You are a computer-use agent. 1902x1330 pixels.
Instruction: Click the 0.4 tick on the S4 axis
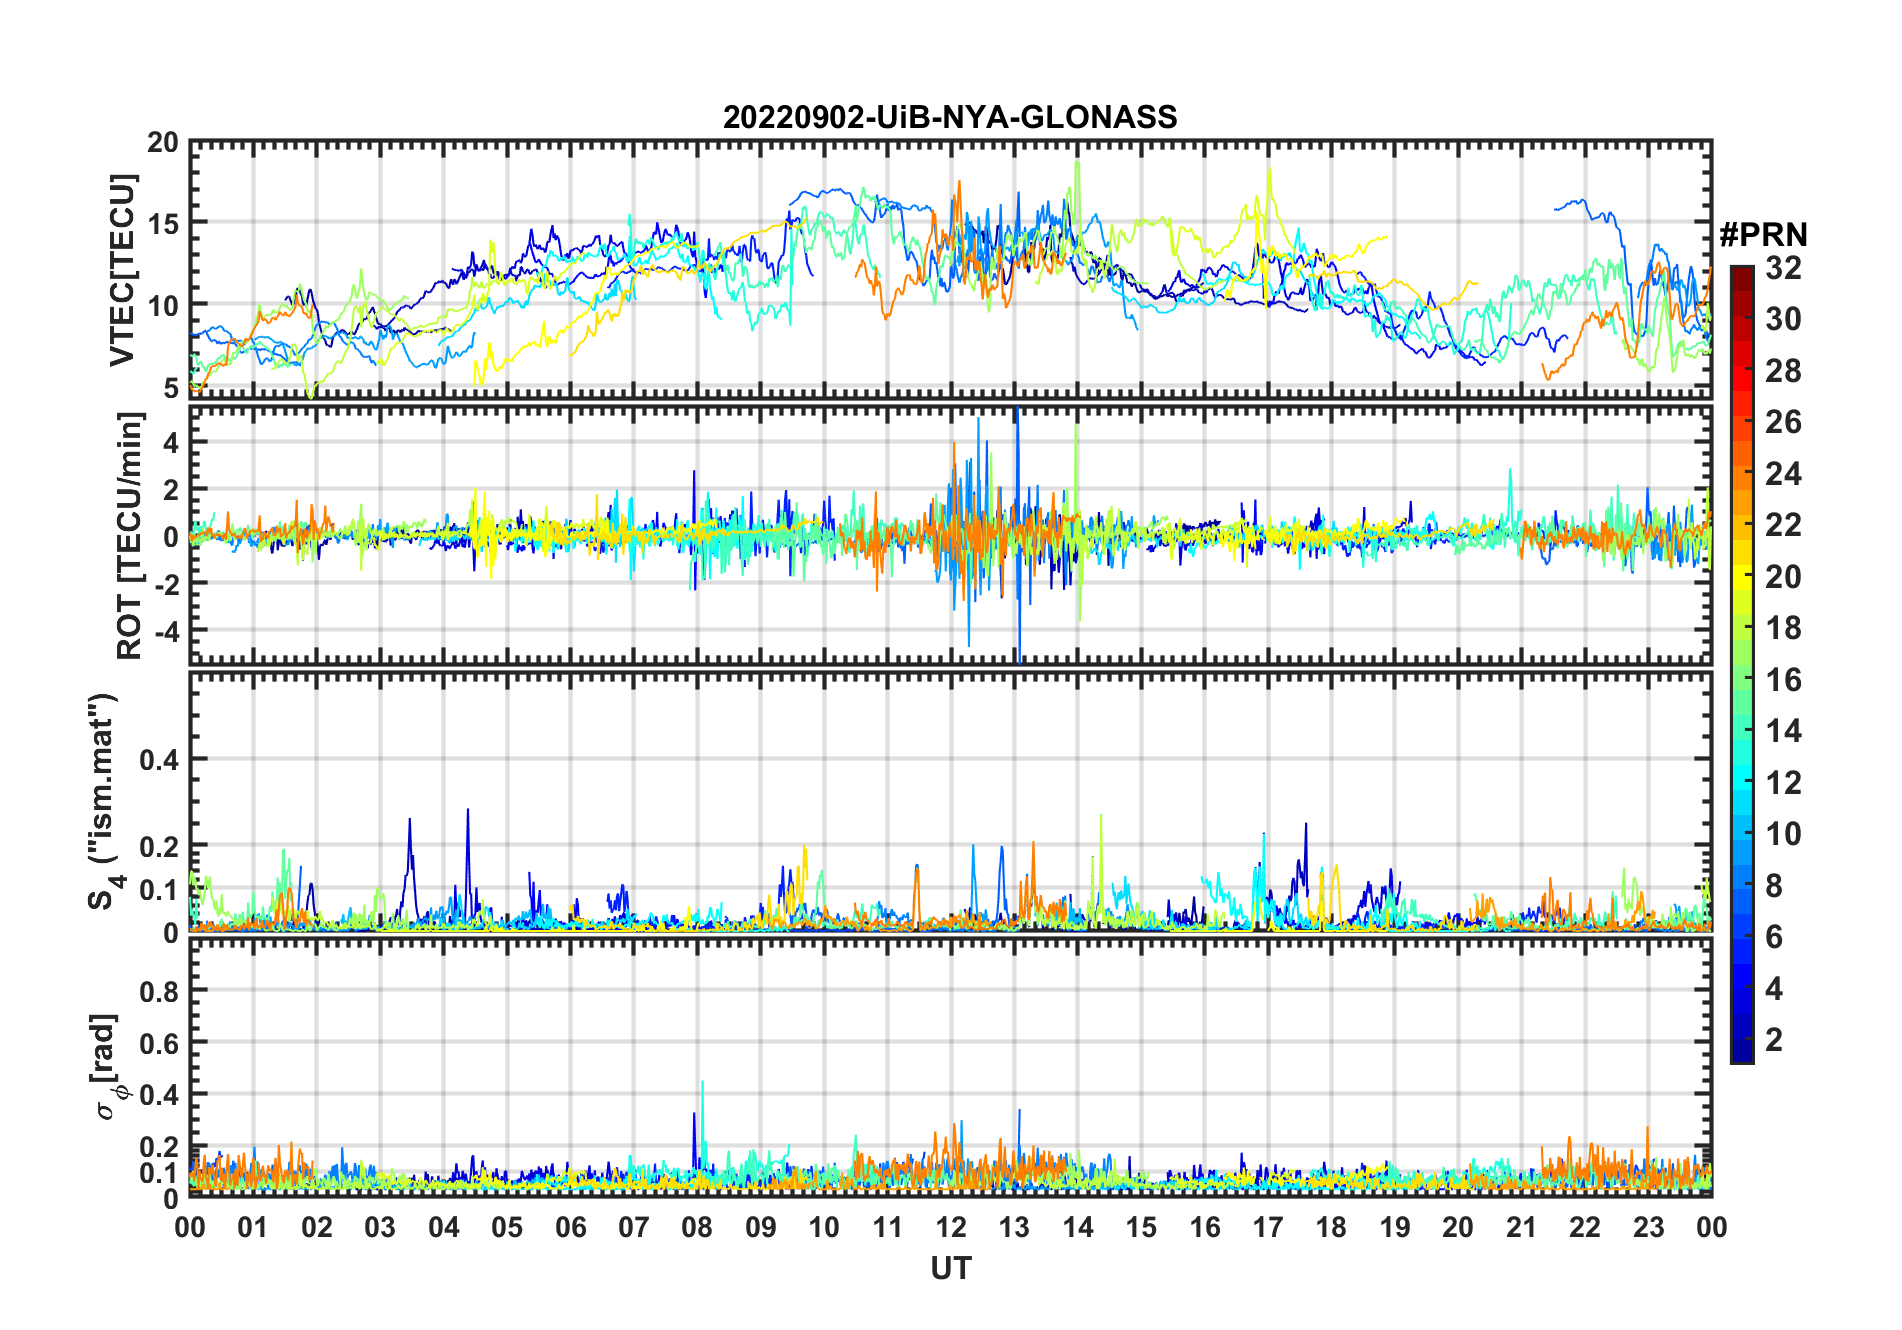[159, 760]
